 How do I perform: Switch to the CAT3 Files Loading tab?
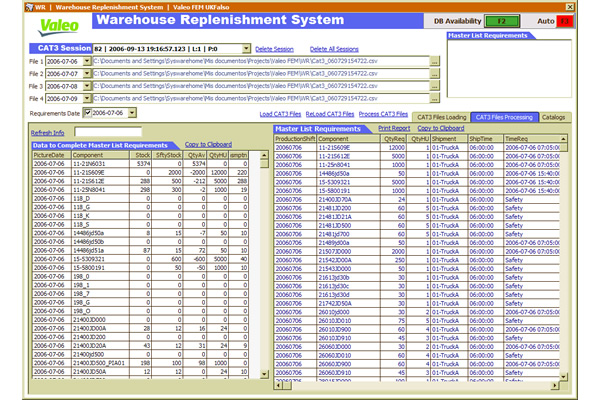click(x=442, y=117)
